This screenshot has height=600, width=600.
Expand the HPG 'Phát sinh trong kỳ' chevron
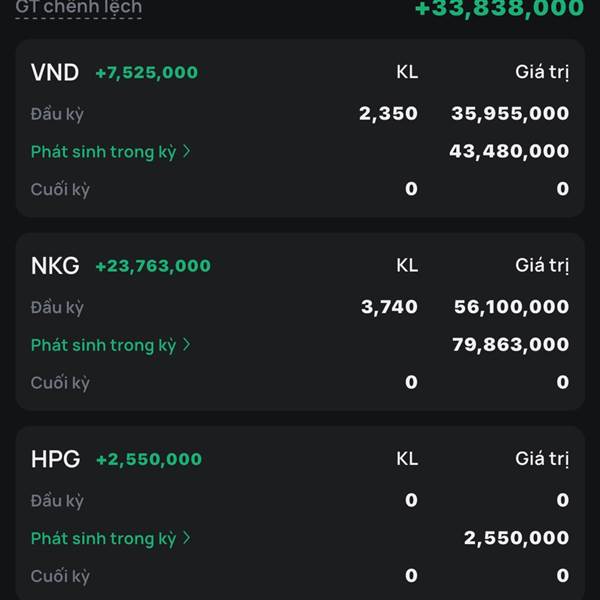[x=187, y=538]
